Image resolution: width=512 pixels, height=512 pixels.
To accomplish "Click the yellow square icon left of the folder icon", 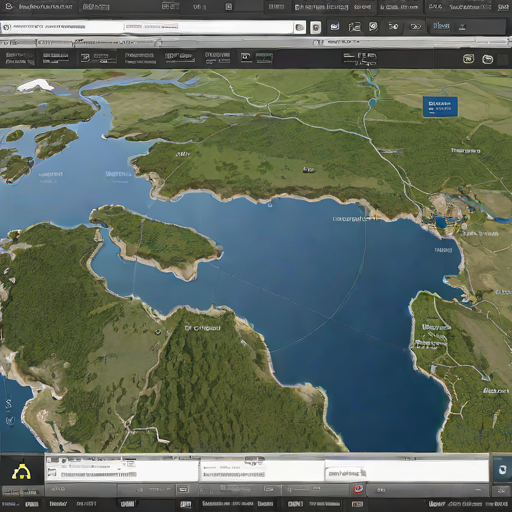I will pyautogui.click(x=468, y=59).
